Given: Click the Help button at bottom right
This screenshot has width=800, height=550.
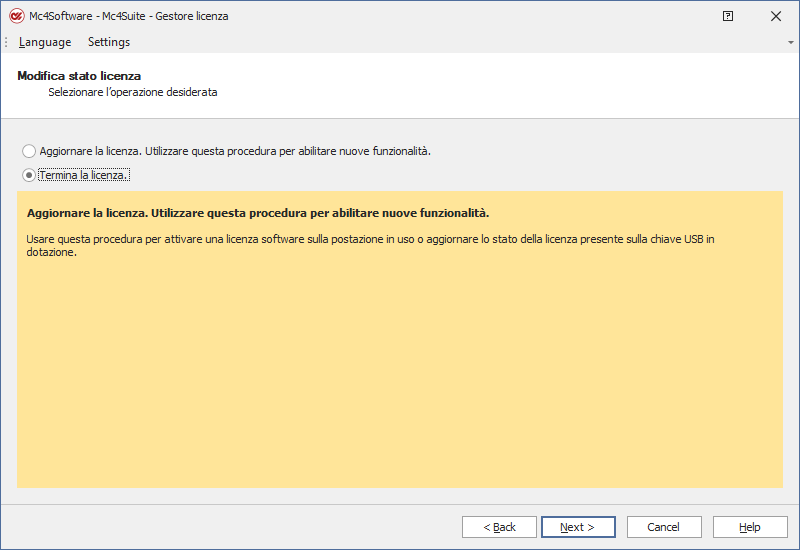Looking at the screenshot, I should (749, 527).
